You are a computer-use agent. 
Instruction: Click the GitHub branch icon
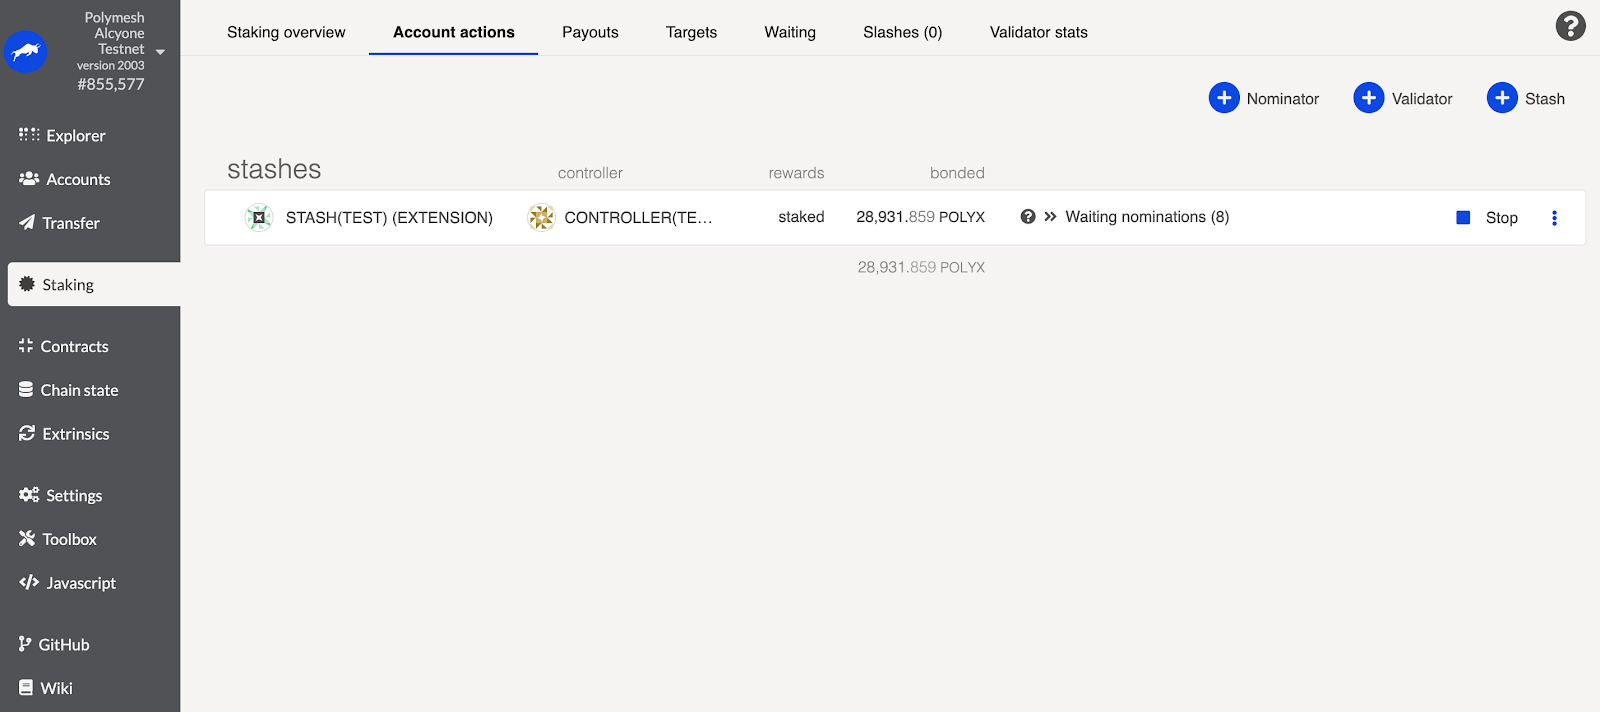(x=25, y=644)
